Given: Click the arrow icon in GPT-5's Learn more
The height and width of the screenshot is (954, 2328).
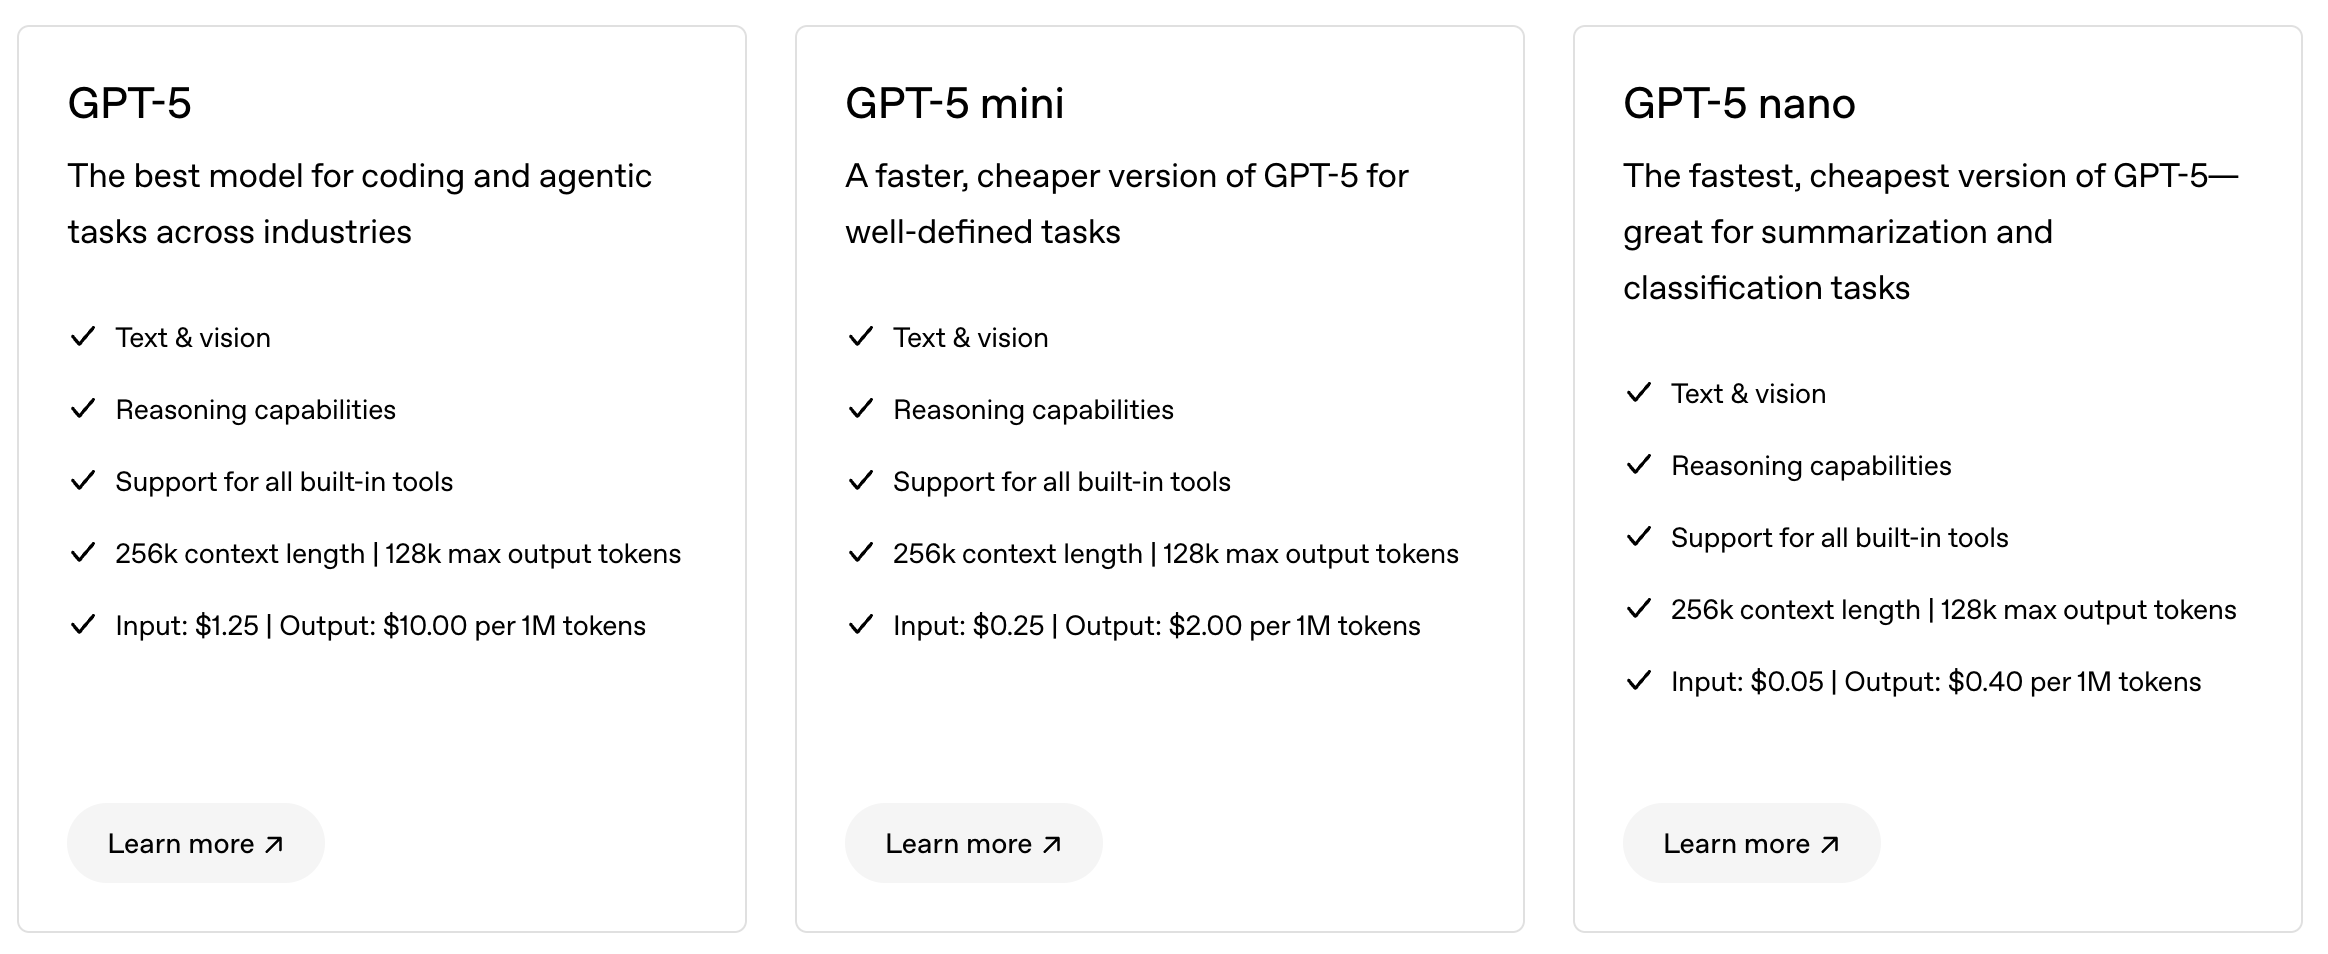Looking at the screenshot, I should tap(274, 845).
